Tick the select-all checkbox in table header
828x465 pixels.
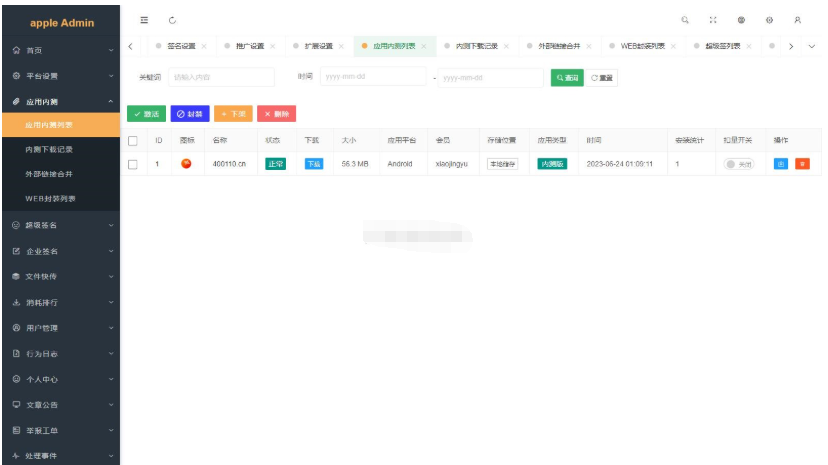click(133, 141)
